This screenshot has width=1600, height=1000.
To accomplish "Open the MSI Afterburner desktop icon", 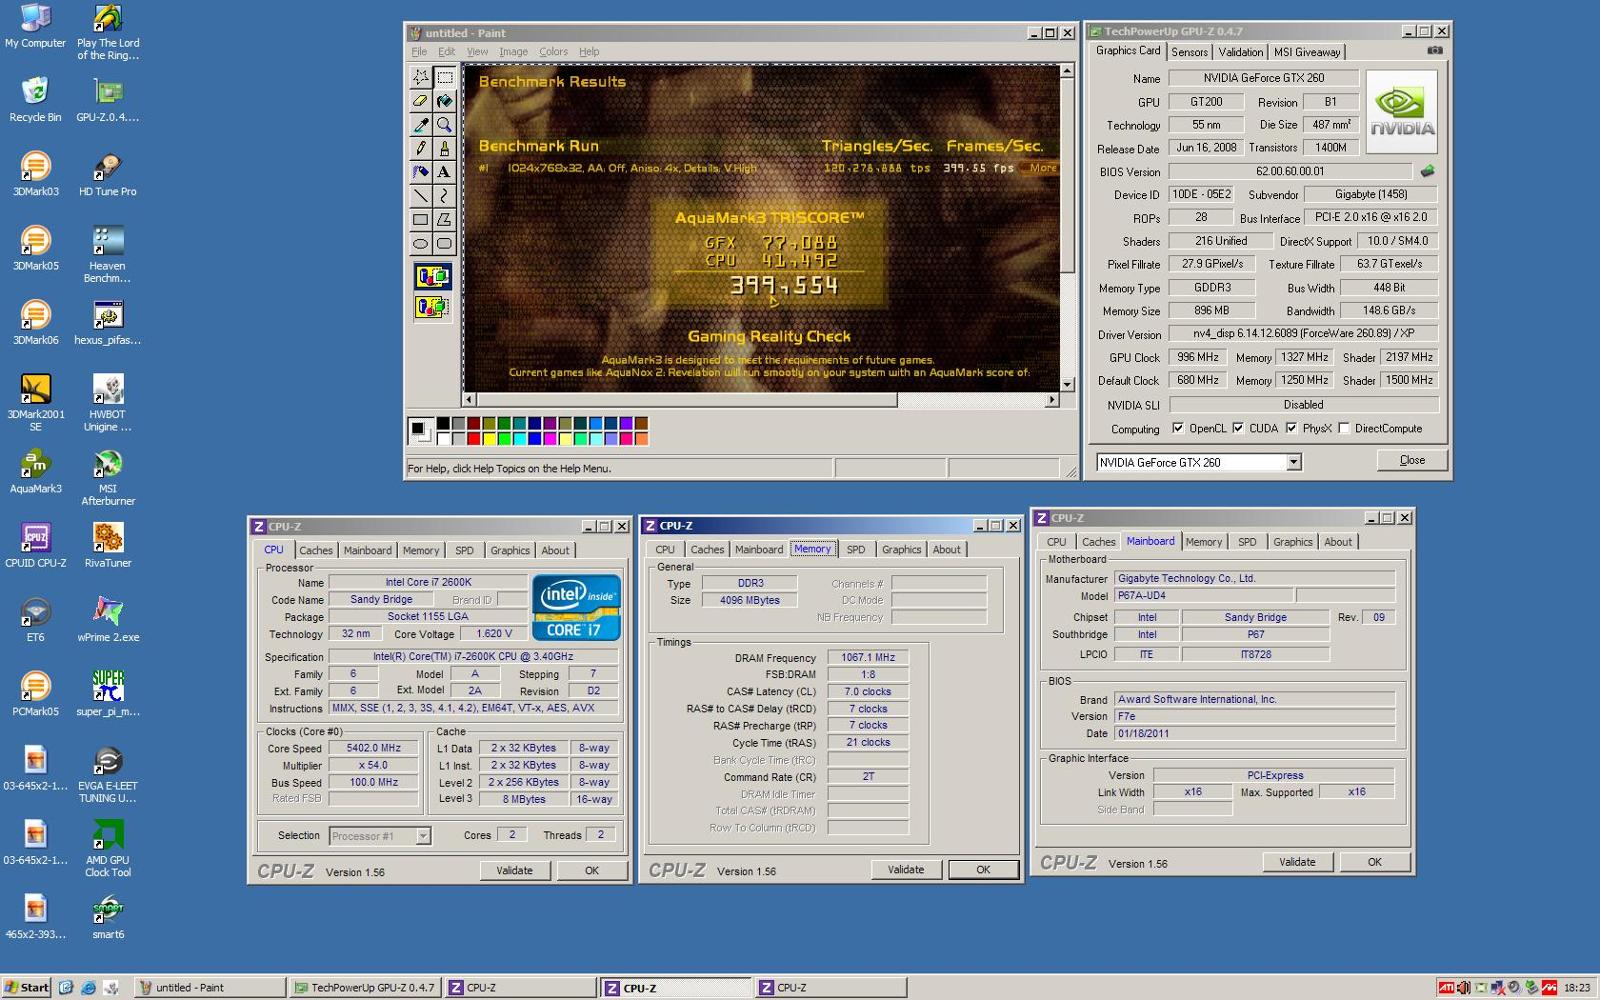I will (x=108, y=476).
